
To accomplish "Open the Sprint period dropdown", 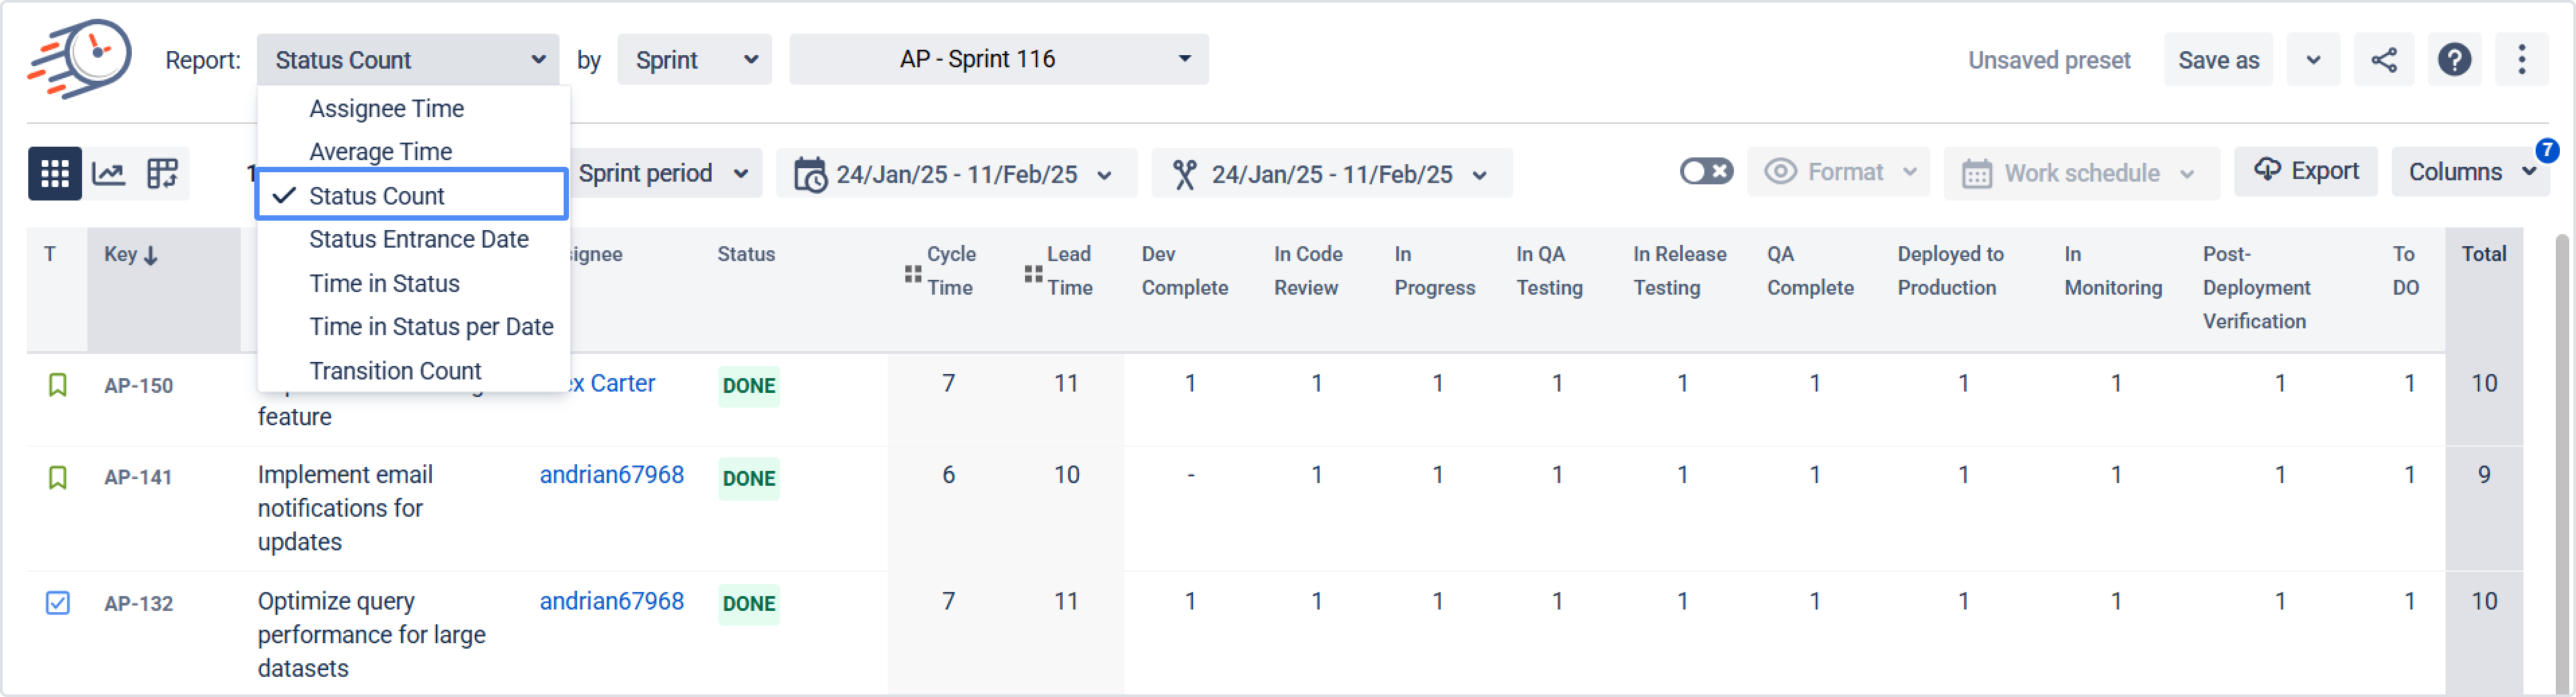I will click(663, 174).
